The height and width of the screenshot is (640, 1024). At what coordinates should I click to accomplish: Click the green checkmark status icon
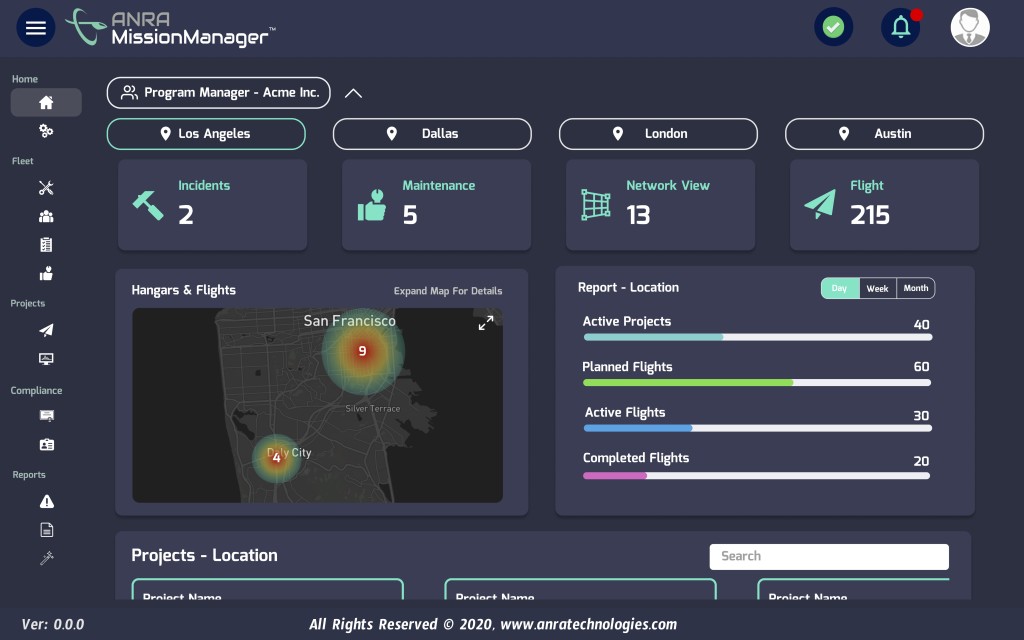(833, 27)
